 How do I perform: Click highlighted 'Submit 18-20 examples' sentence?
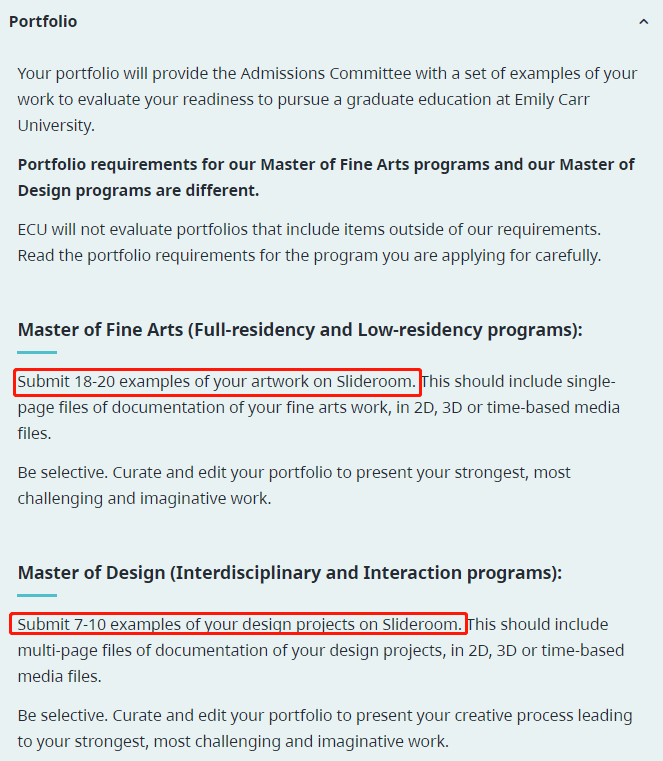[x=217, y=382]
